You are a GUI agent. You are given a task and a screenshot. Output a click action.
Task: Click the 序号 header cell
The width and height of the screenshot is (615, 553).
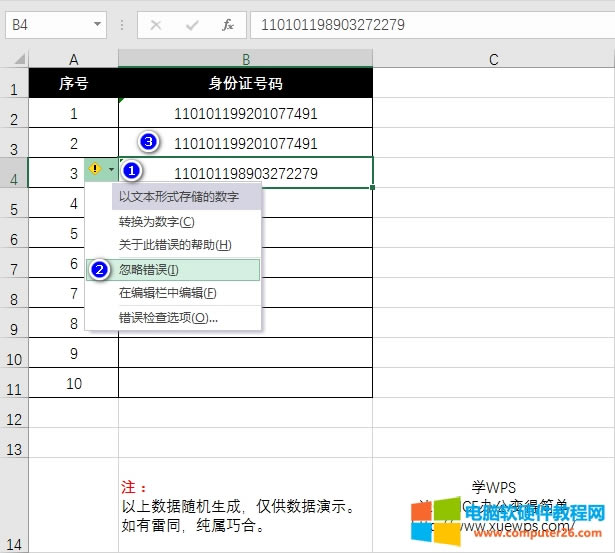click(74, 84)
